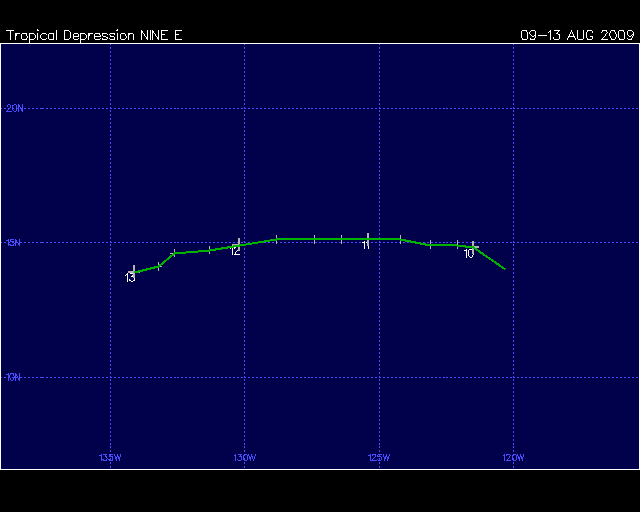
Task: Click the "09-13 AUG 2009" date text
Action: pos(577,35)
